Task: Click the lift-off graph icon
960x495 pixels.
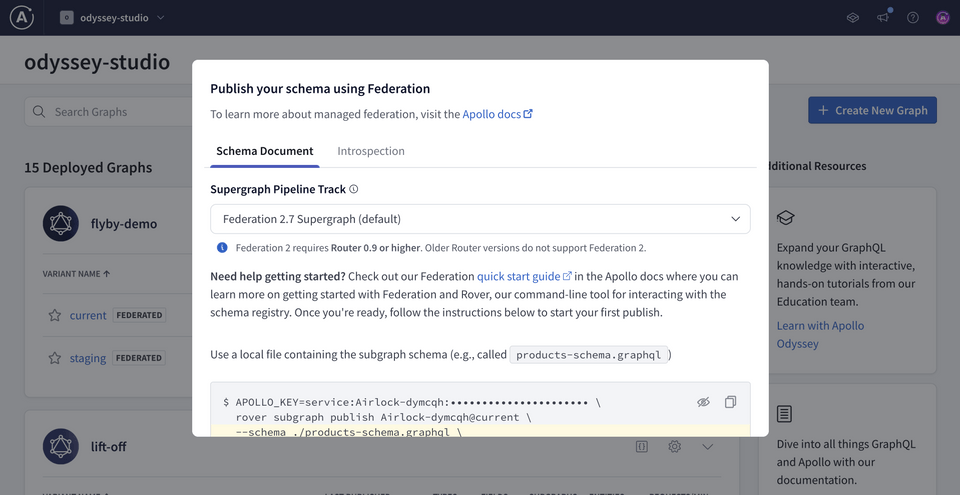Action: (x=61, y=446)
